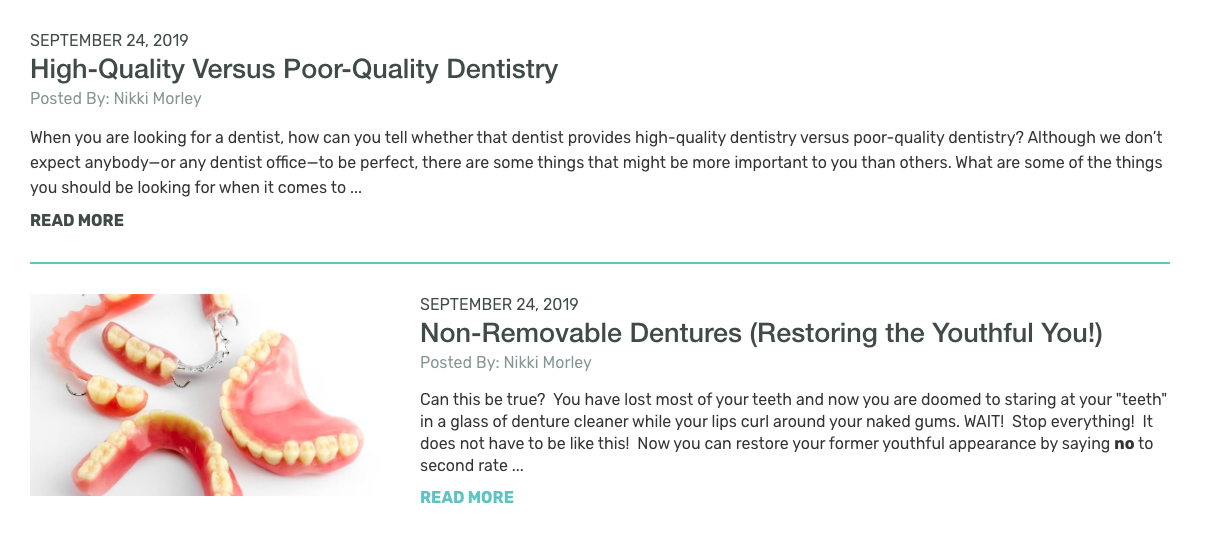Click the teal divider line between posts
Image resolution: width=1208 pixels, height=533 pixels.
(600, 263)
